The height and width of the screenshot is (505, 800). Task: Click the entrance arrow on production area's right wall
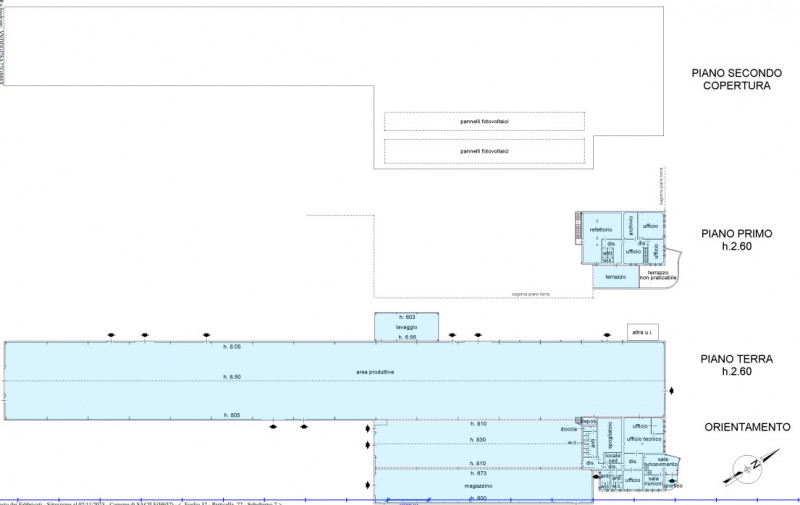(x=673, y=389)
